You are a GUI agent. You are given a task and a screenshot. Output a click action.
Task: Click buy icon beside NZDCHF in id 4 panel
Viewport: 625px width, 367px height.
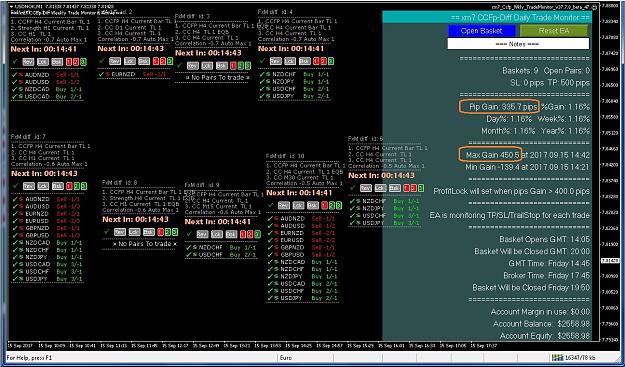point(268,74)
